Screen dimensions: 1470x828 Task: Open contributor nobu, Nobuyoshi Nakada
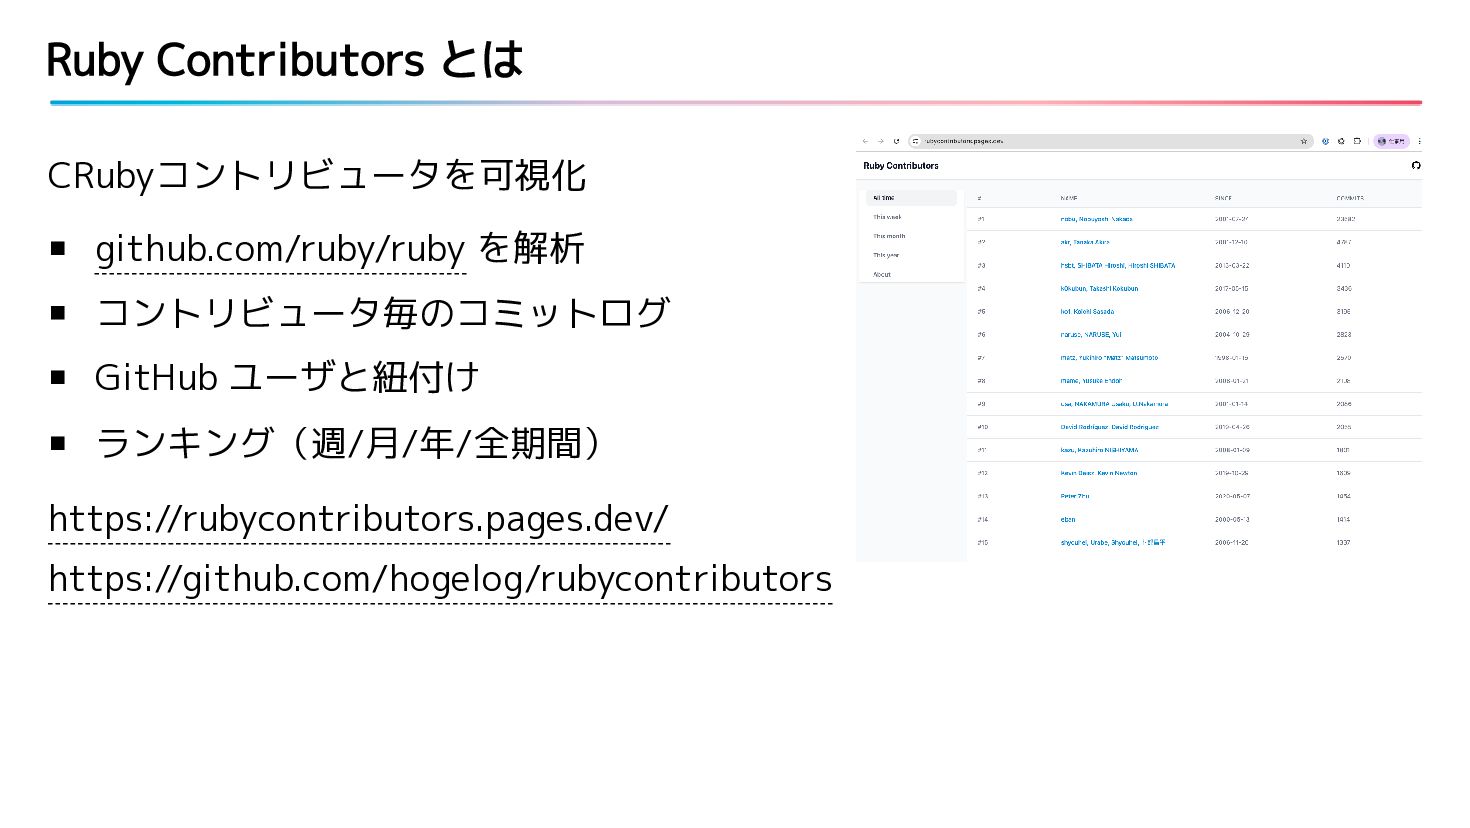1096,219
